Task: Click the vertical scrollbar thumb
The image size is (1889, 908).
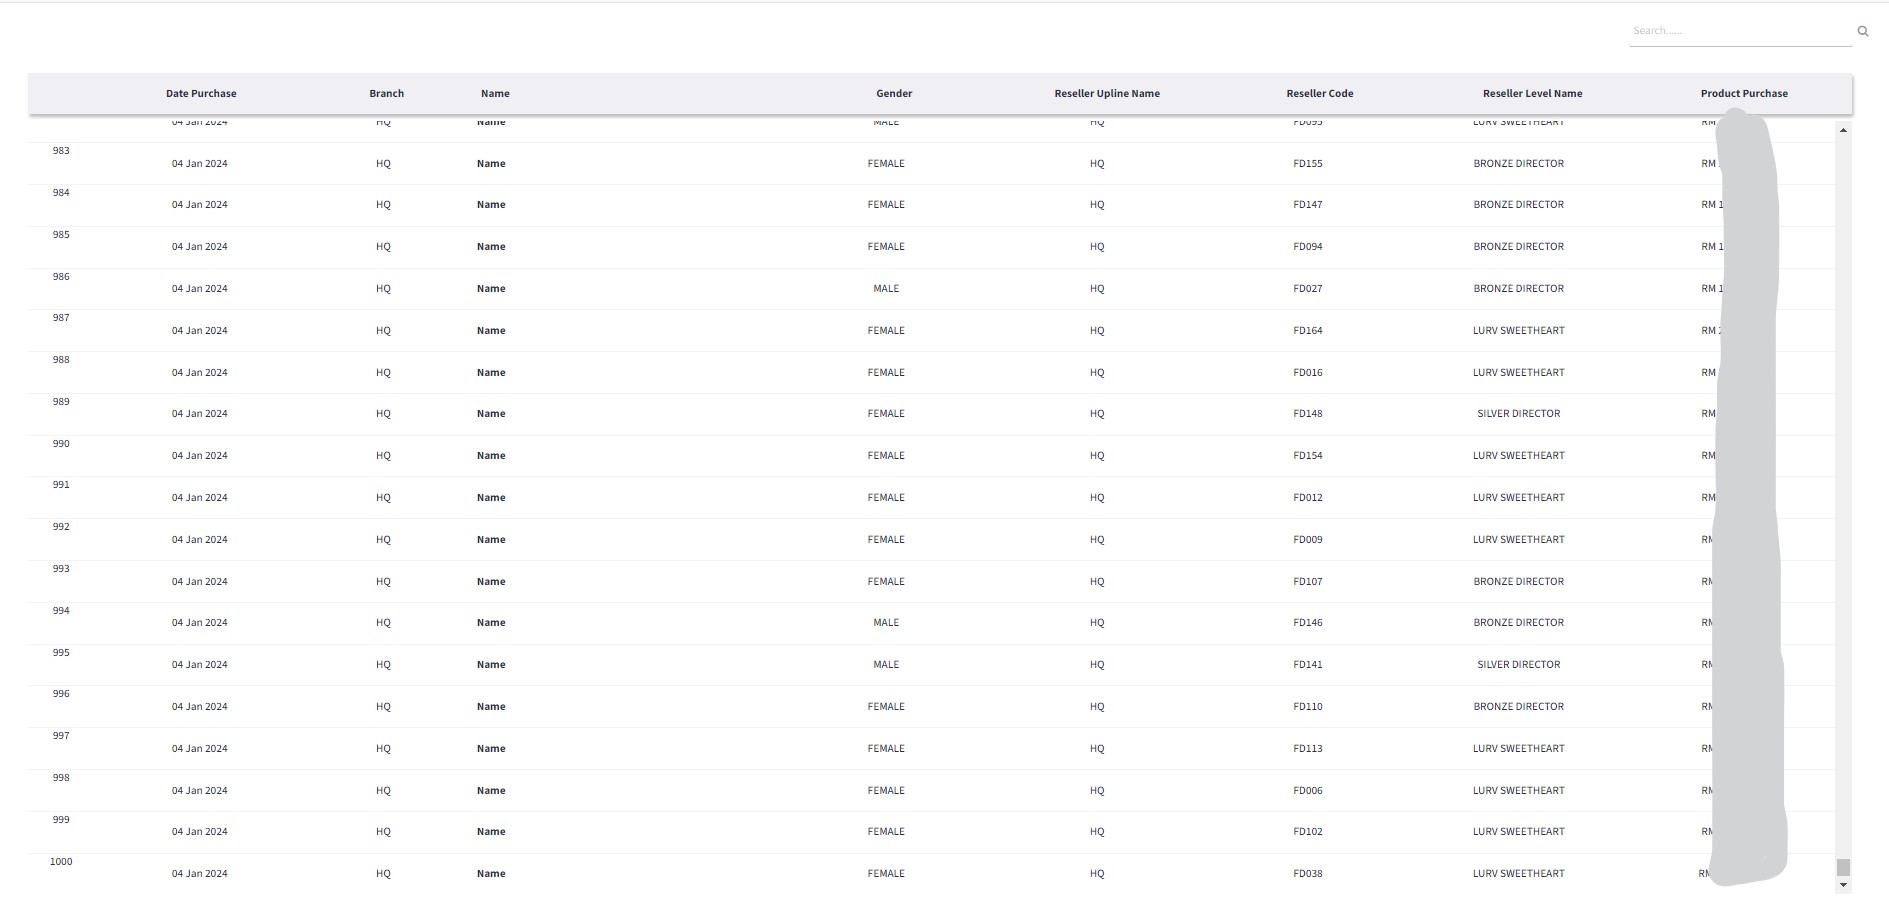Action: [1843, 867]
